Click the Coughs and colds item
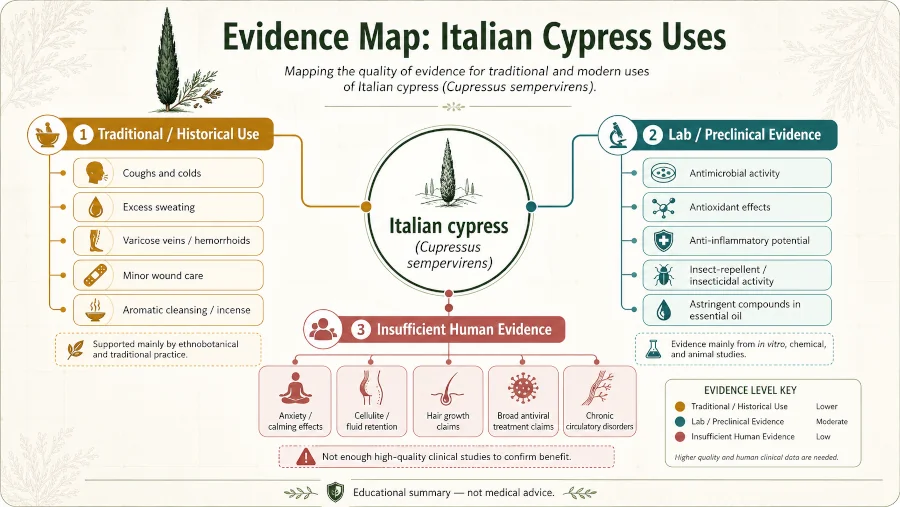Viewport: 900px width, 507px height. [168, 173]
